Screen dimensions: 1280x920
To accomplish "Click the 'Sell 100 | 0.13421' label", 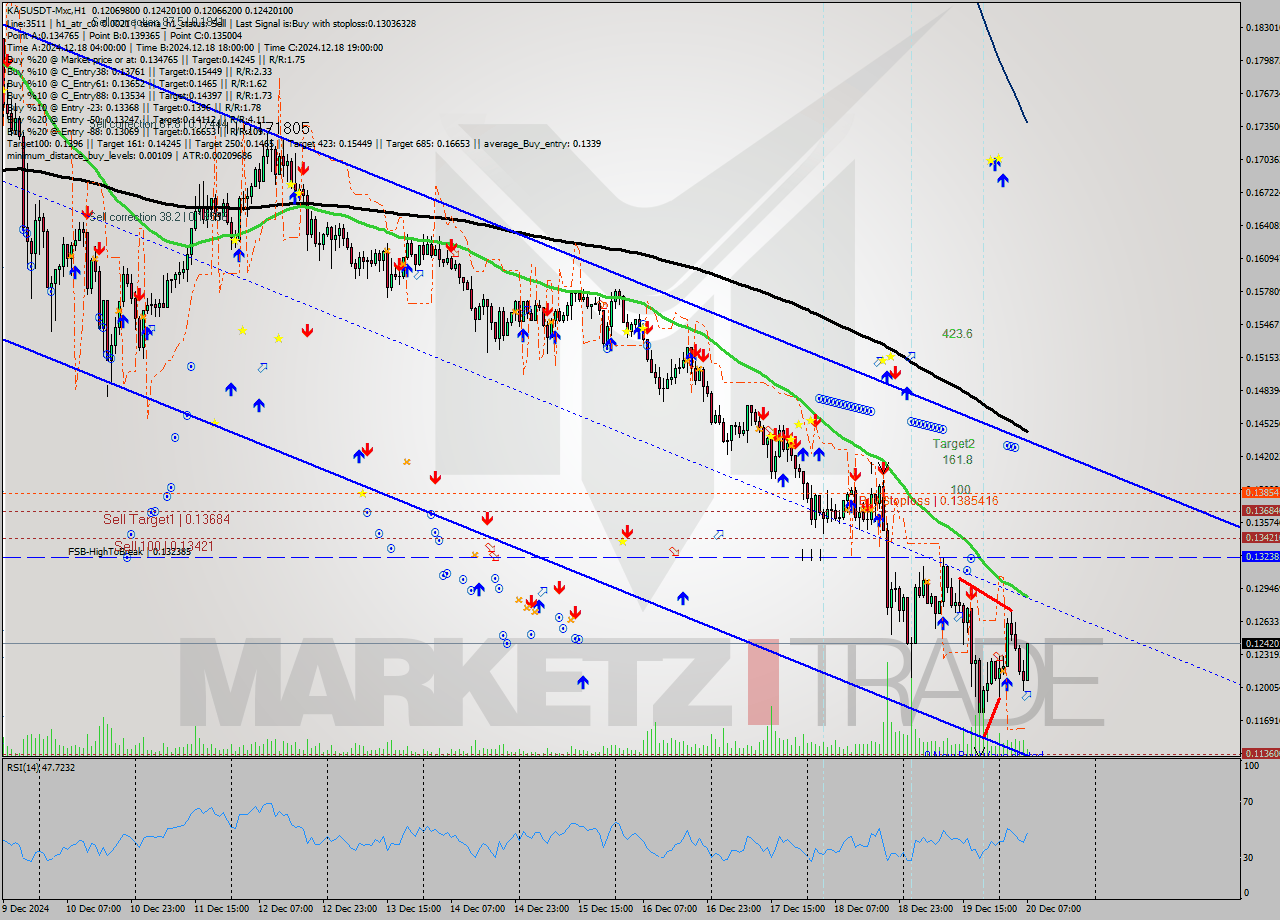I will tap(164, 546).
